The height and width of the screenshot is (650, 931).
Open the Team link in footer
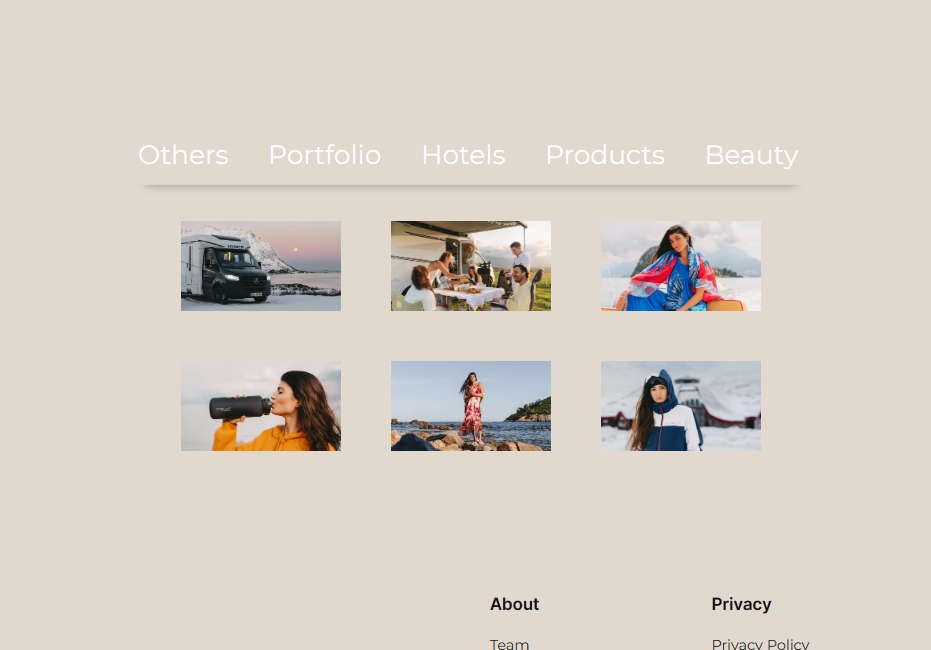point(509,644)
